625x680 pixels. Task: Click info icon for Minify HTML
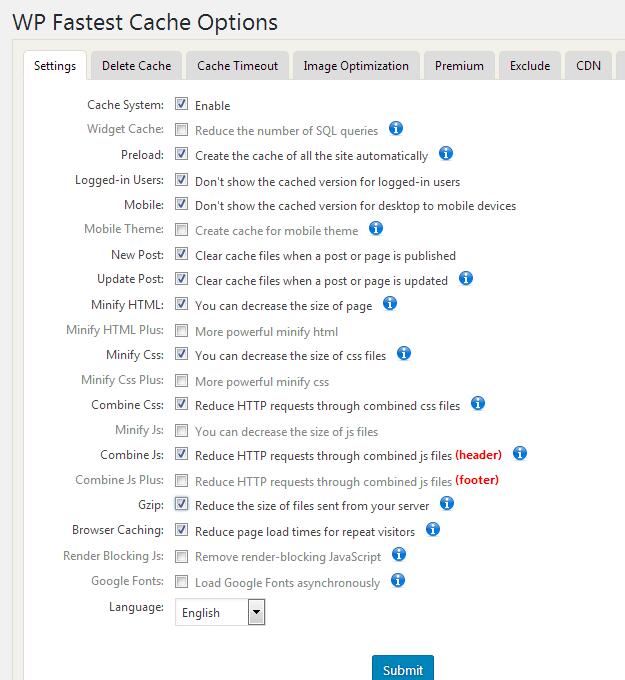coord(390,303)
